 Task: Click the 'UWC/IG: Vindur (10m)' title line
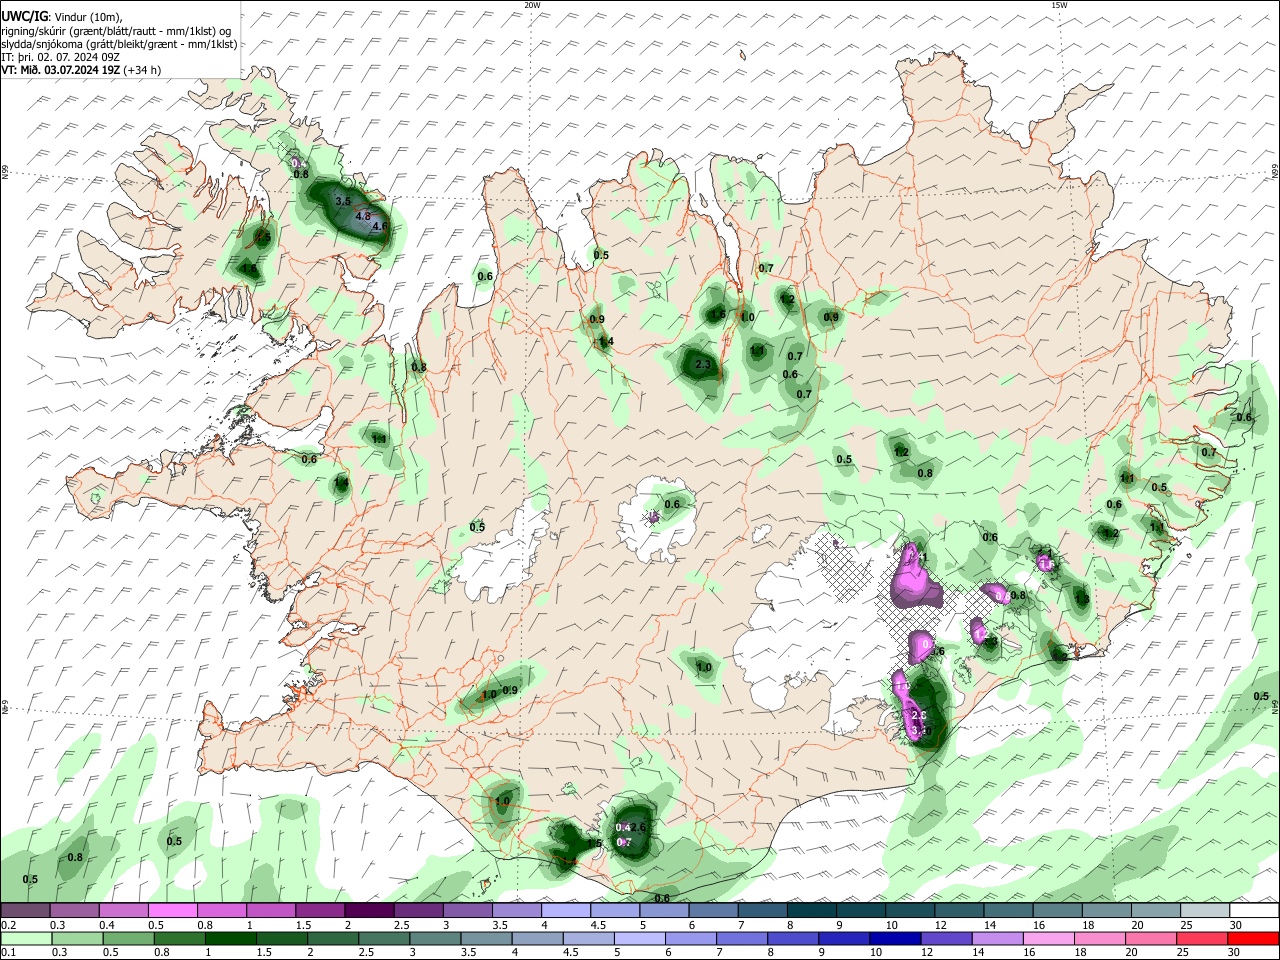[x=62, y=17]
